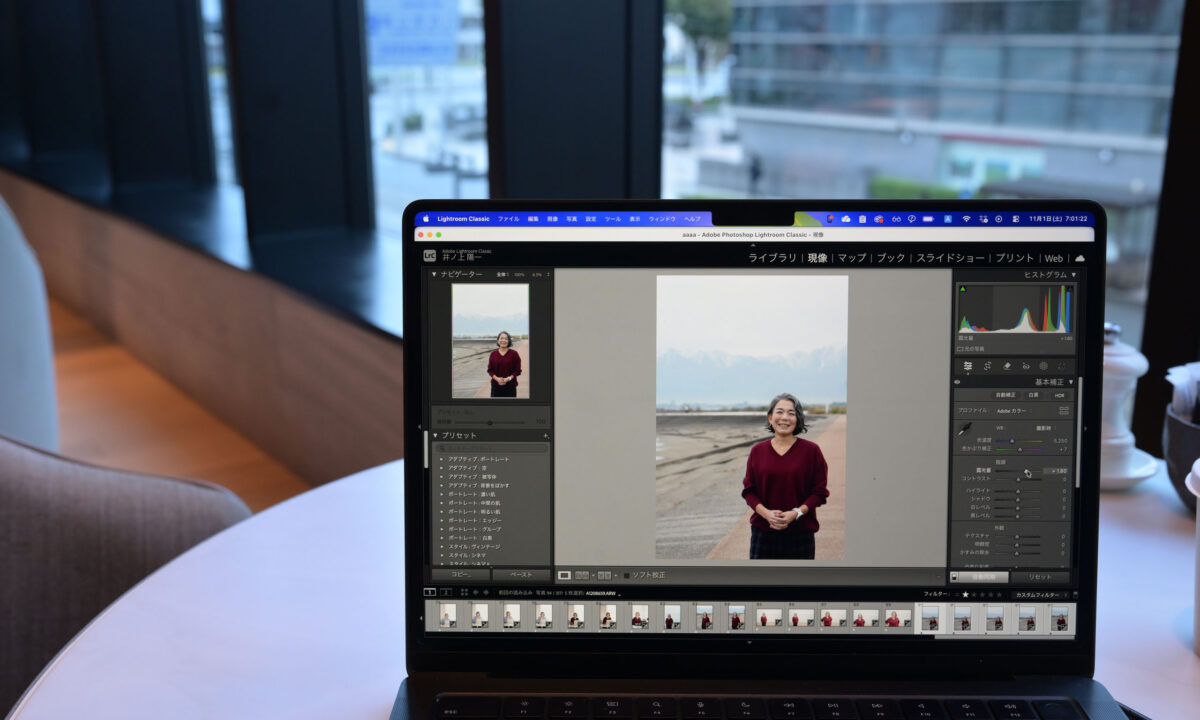
Task: Switch to the スライドショー module
Action: (950, 258)
